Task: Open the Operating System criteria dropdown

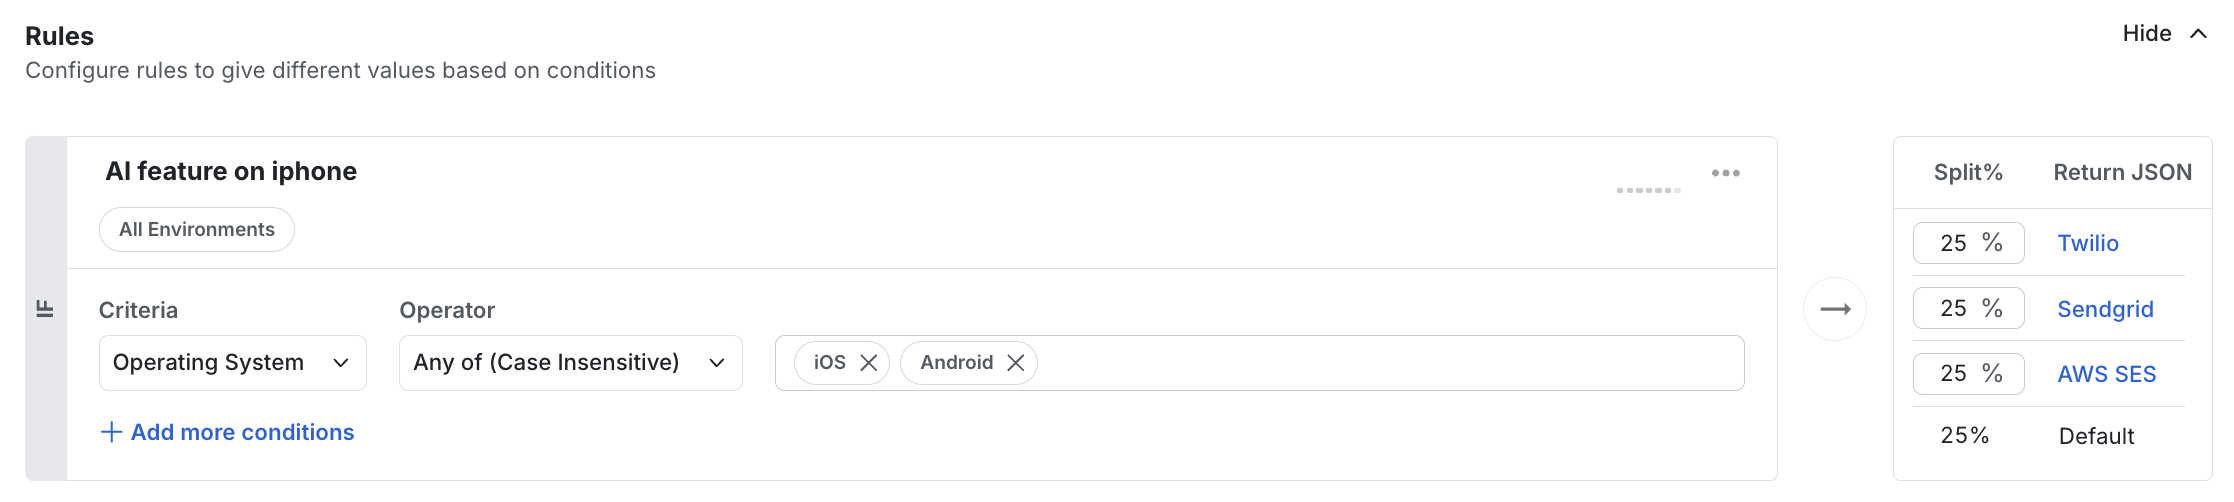Action: [x=233, y=363]
